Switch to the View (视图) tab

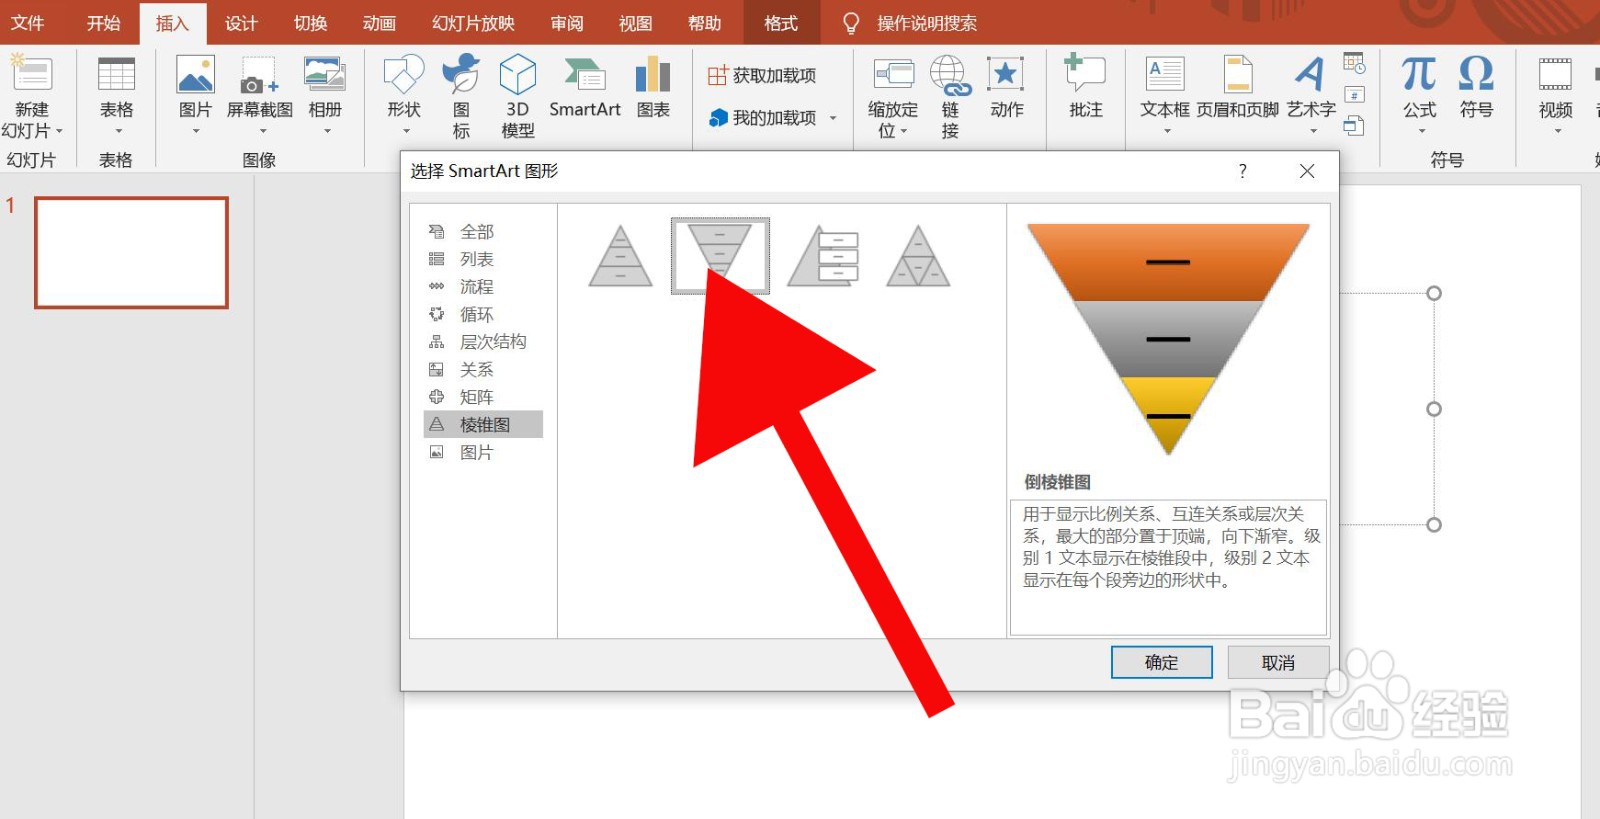(x=635, y=23)
